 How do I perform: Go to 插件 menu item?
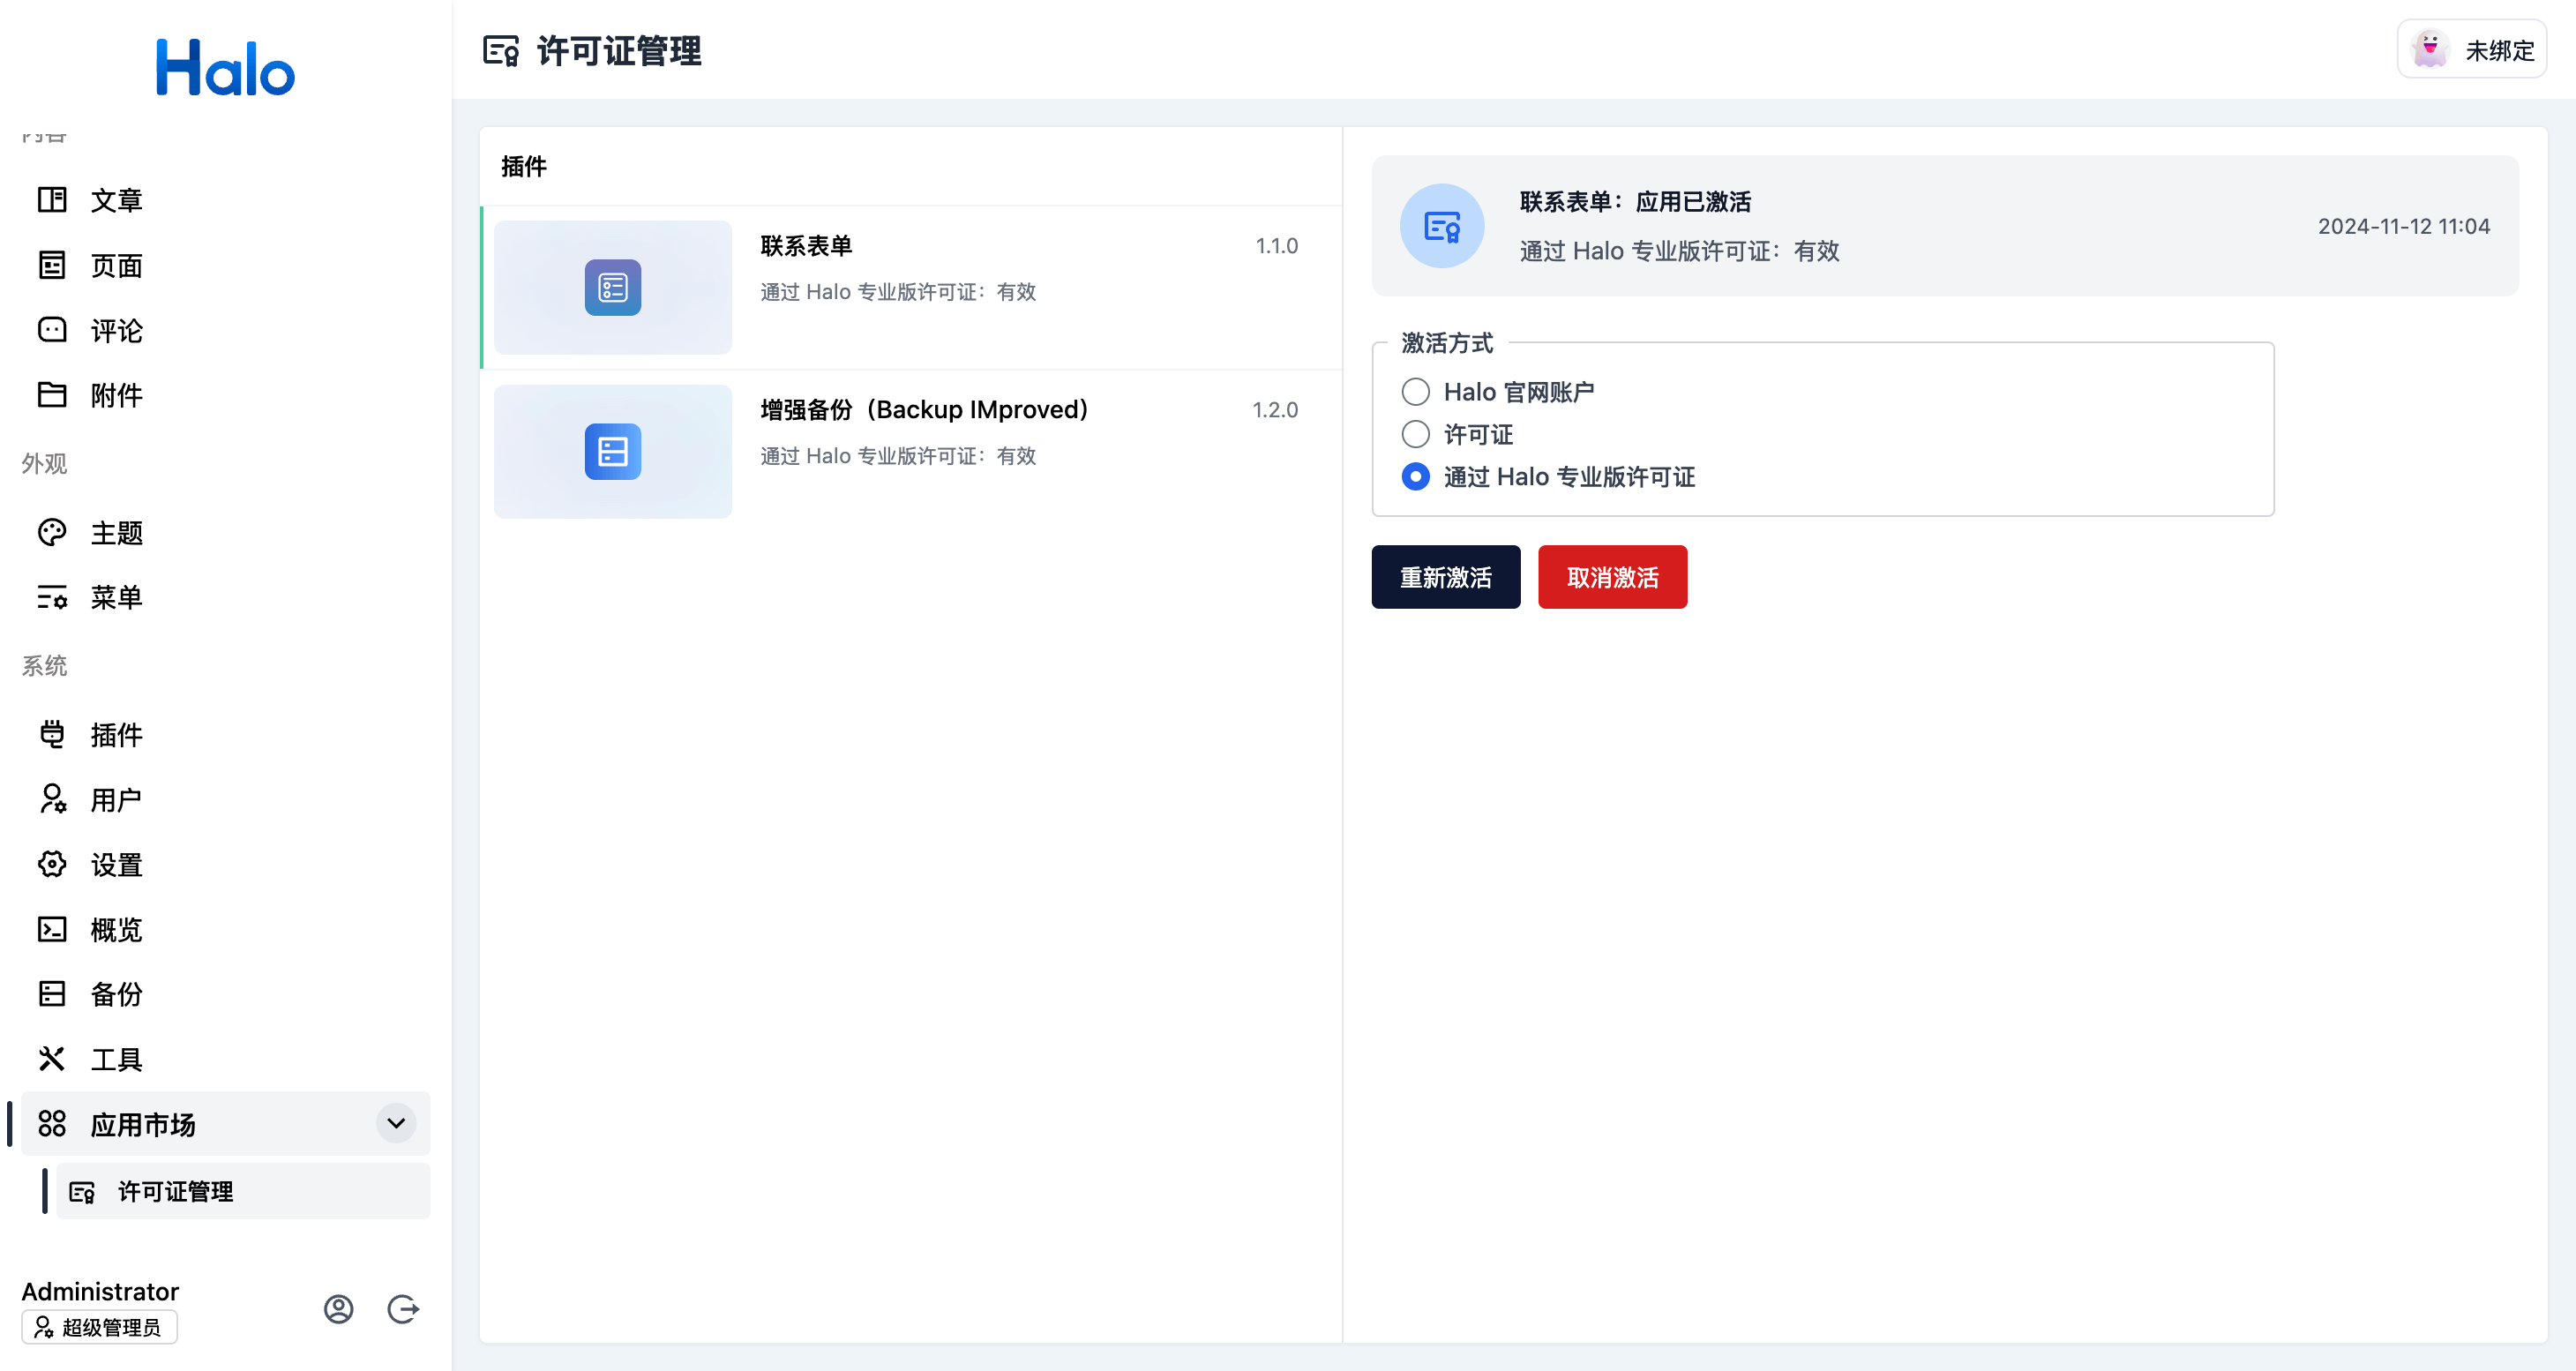225,734
